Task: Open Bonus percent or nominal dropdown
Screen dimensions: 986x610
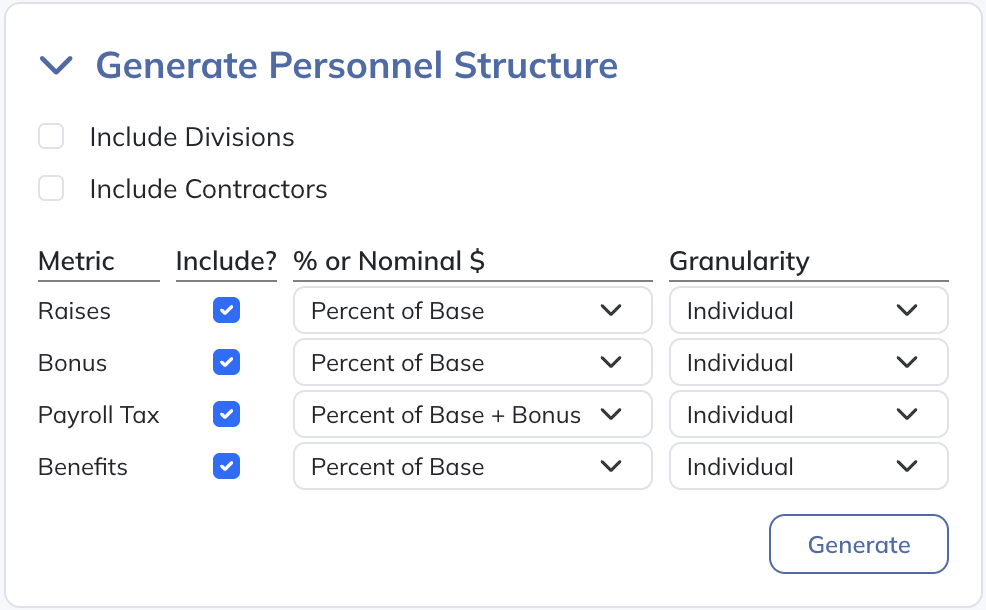Action: (x=472, y=363)
